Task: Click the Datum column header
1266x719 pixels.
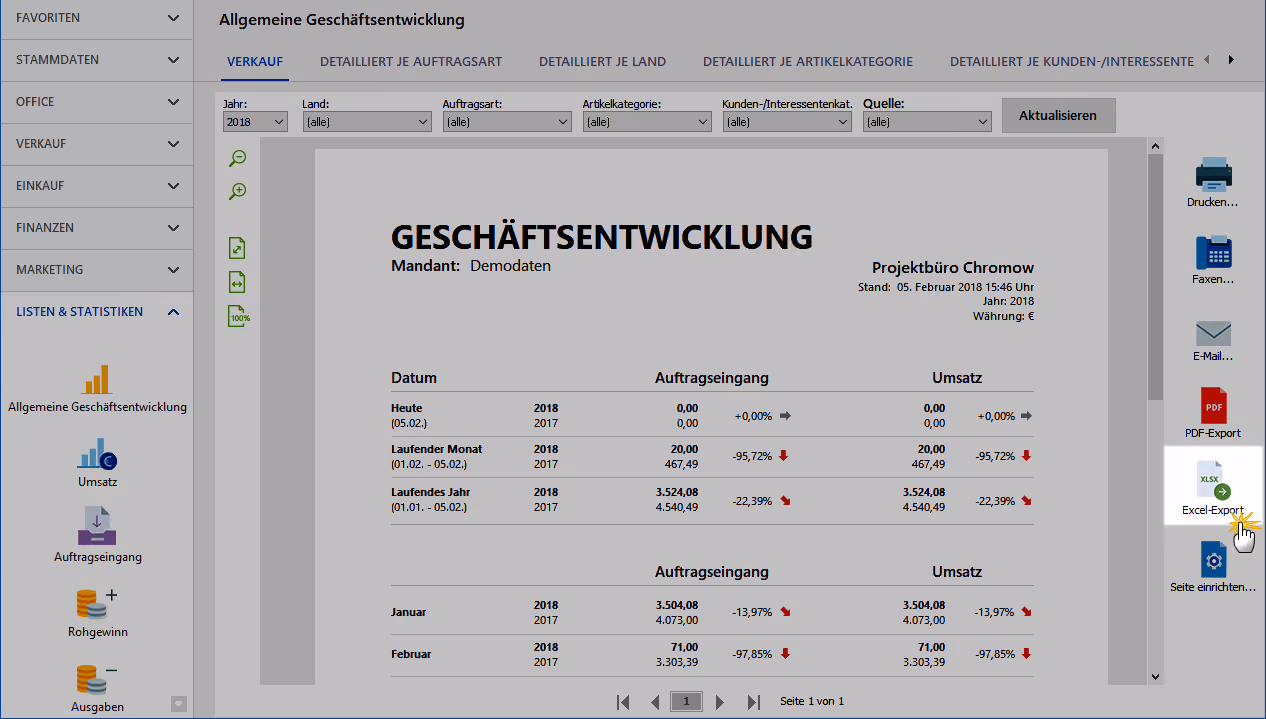Action: (414, 378)
